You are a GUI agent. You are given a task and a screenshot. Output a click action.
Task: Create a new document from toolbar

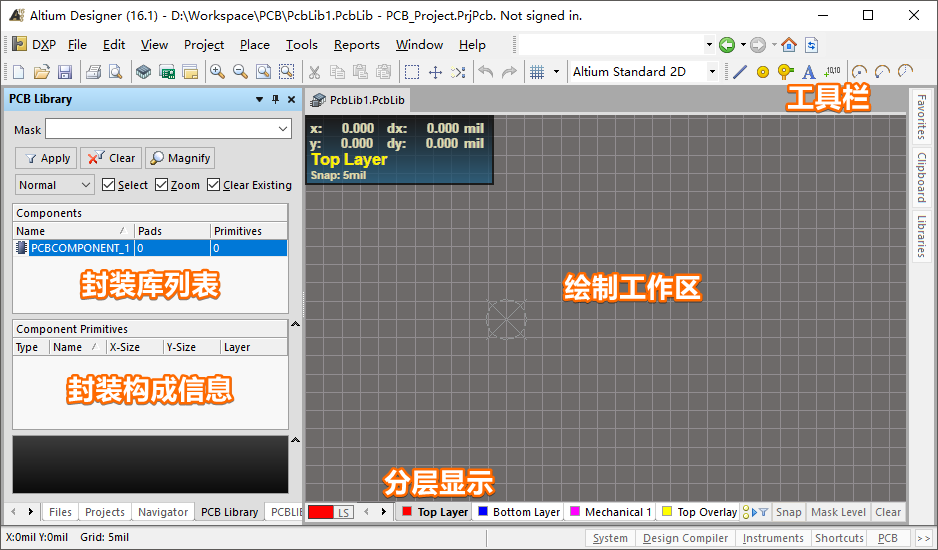tap(19, 72)
